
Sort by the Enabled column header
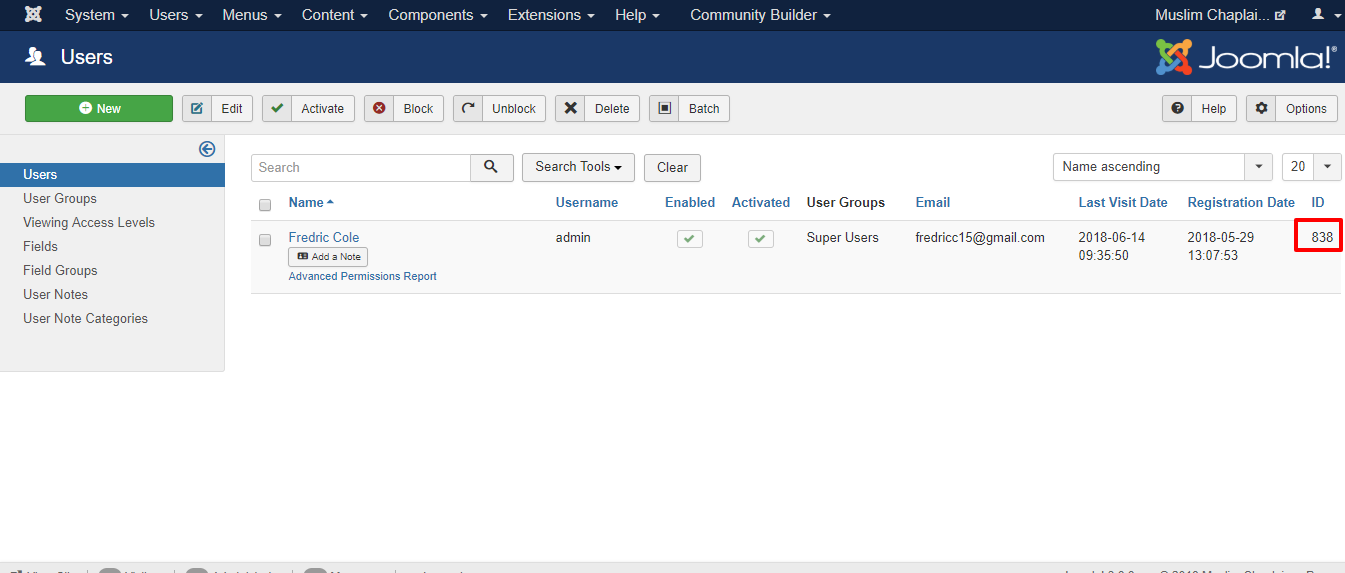click(x=690, y=203)
